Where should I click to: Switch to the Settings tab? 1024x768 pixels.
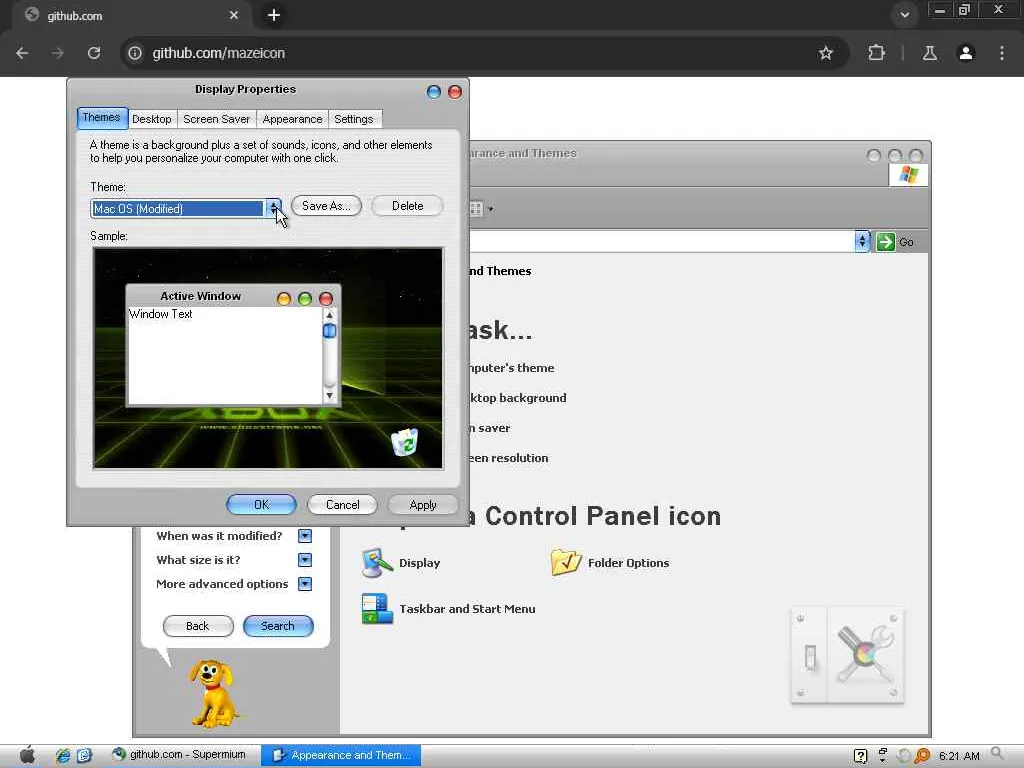click(354, 120)
